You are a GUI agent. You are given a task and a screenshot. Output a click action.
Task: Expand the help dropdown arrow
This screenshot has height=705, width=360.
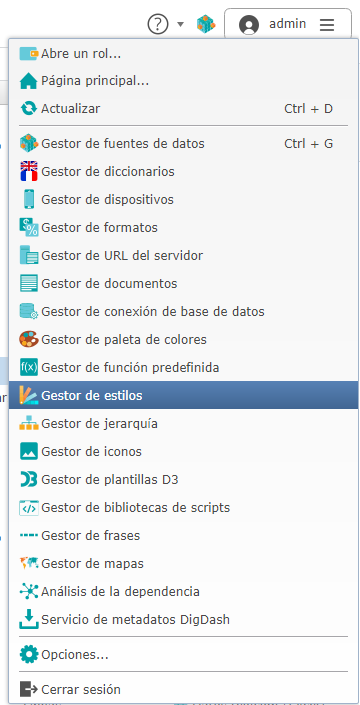181,24
